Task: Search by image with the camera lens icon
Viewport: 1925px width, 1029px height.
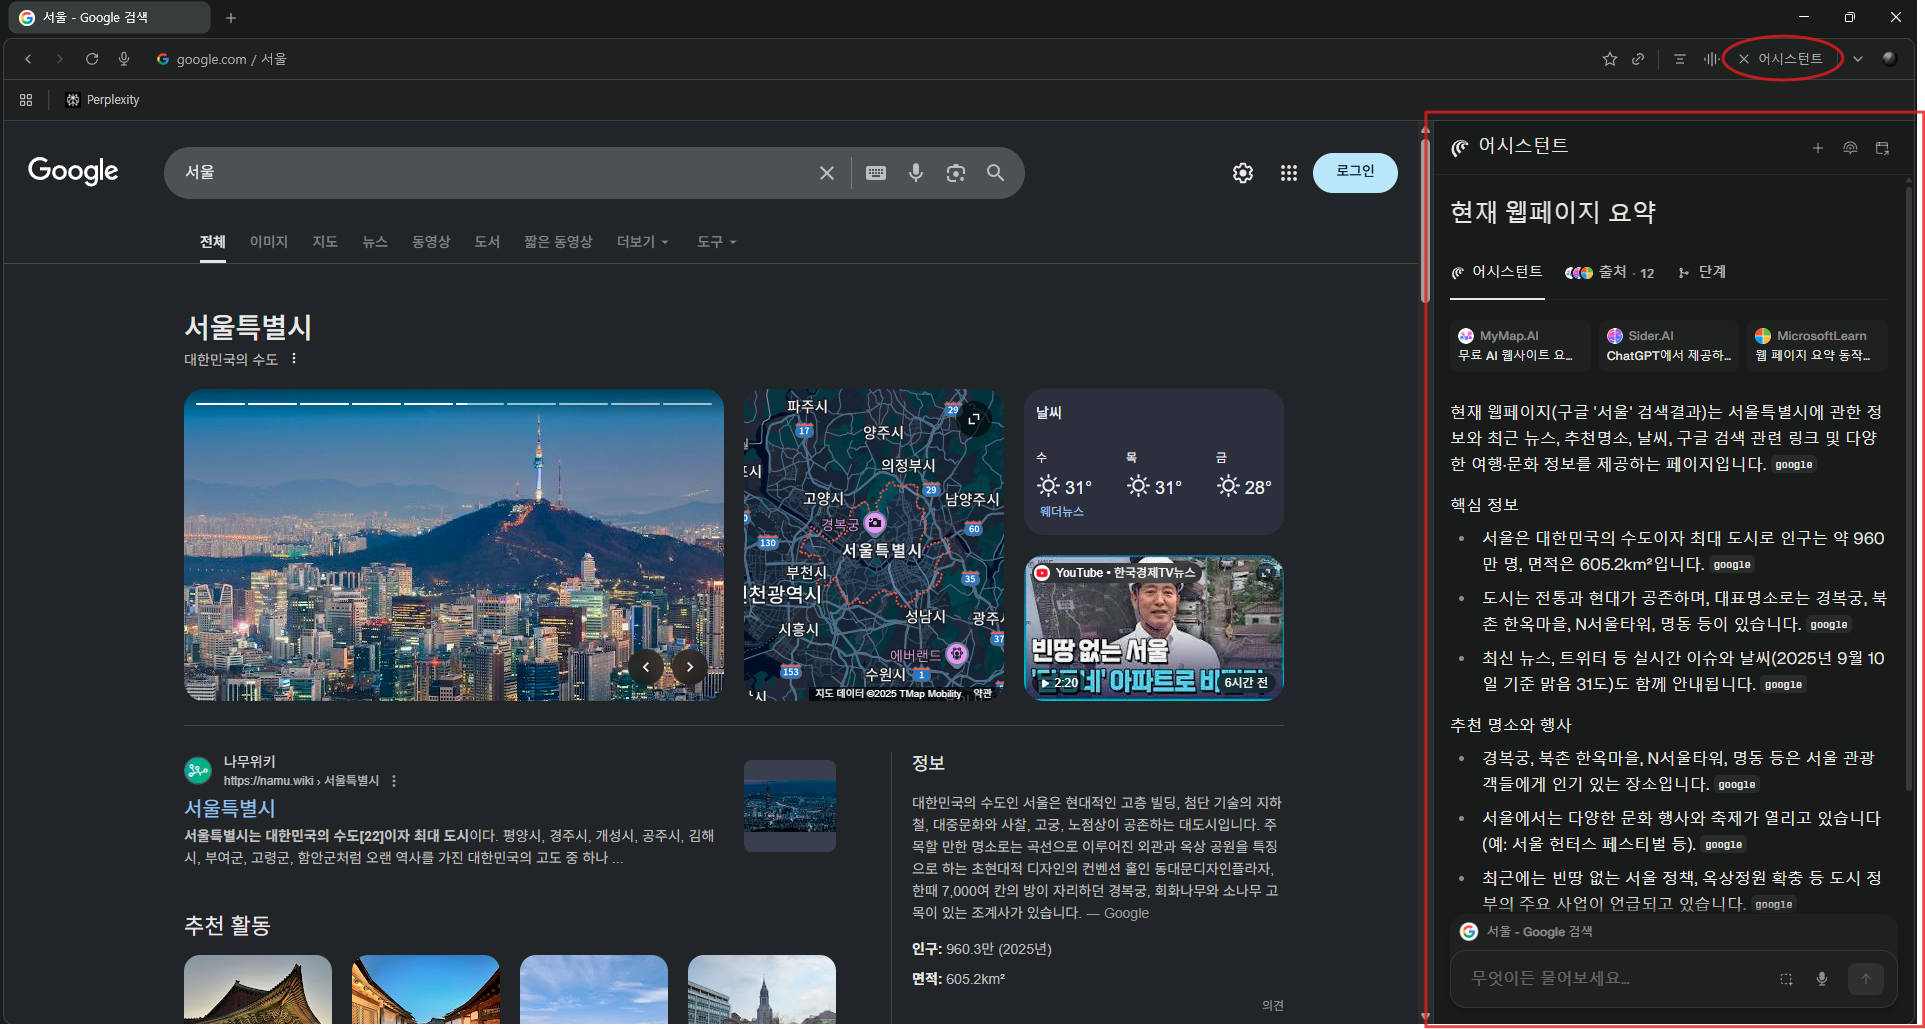Action: [x=956, y=173]
